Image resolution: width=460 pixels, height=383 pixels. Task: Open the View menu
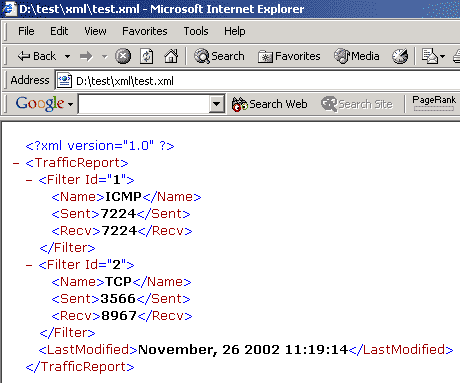[x=95, y=31]
